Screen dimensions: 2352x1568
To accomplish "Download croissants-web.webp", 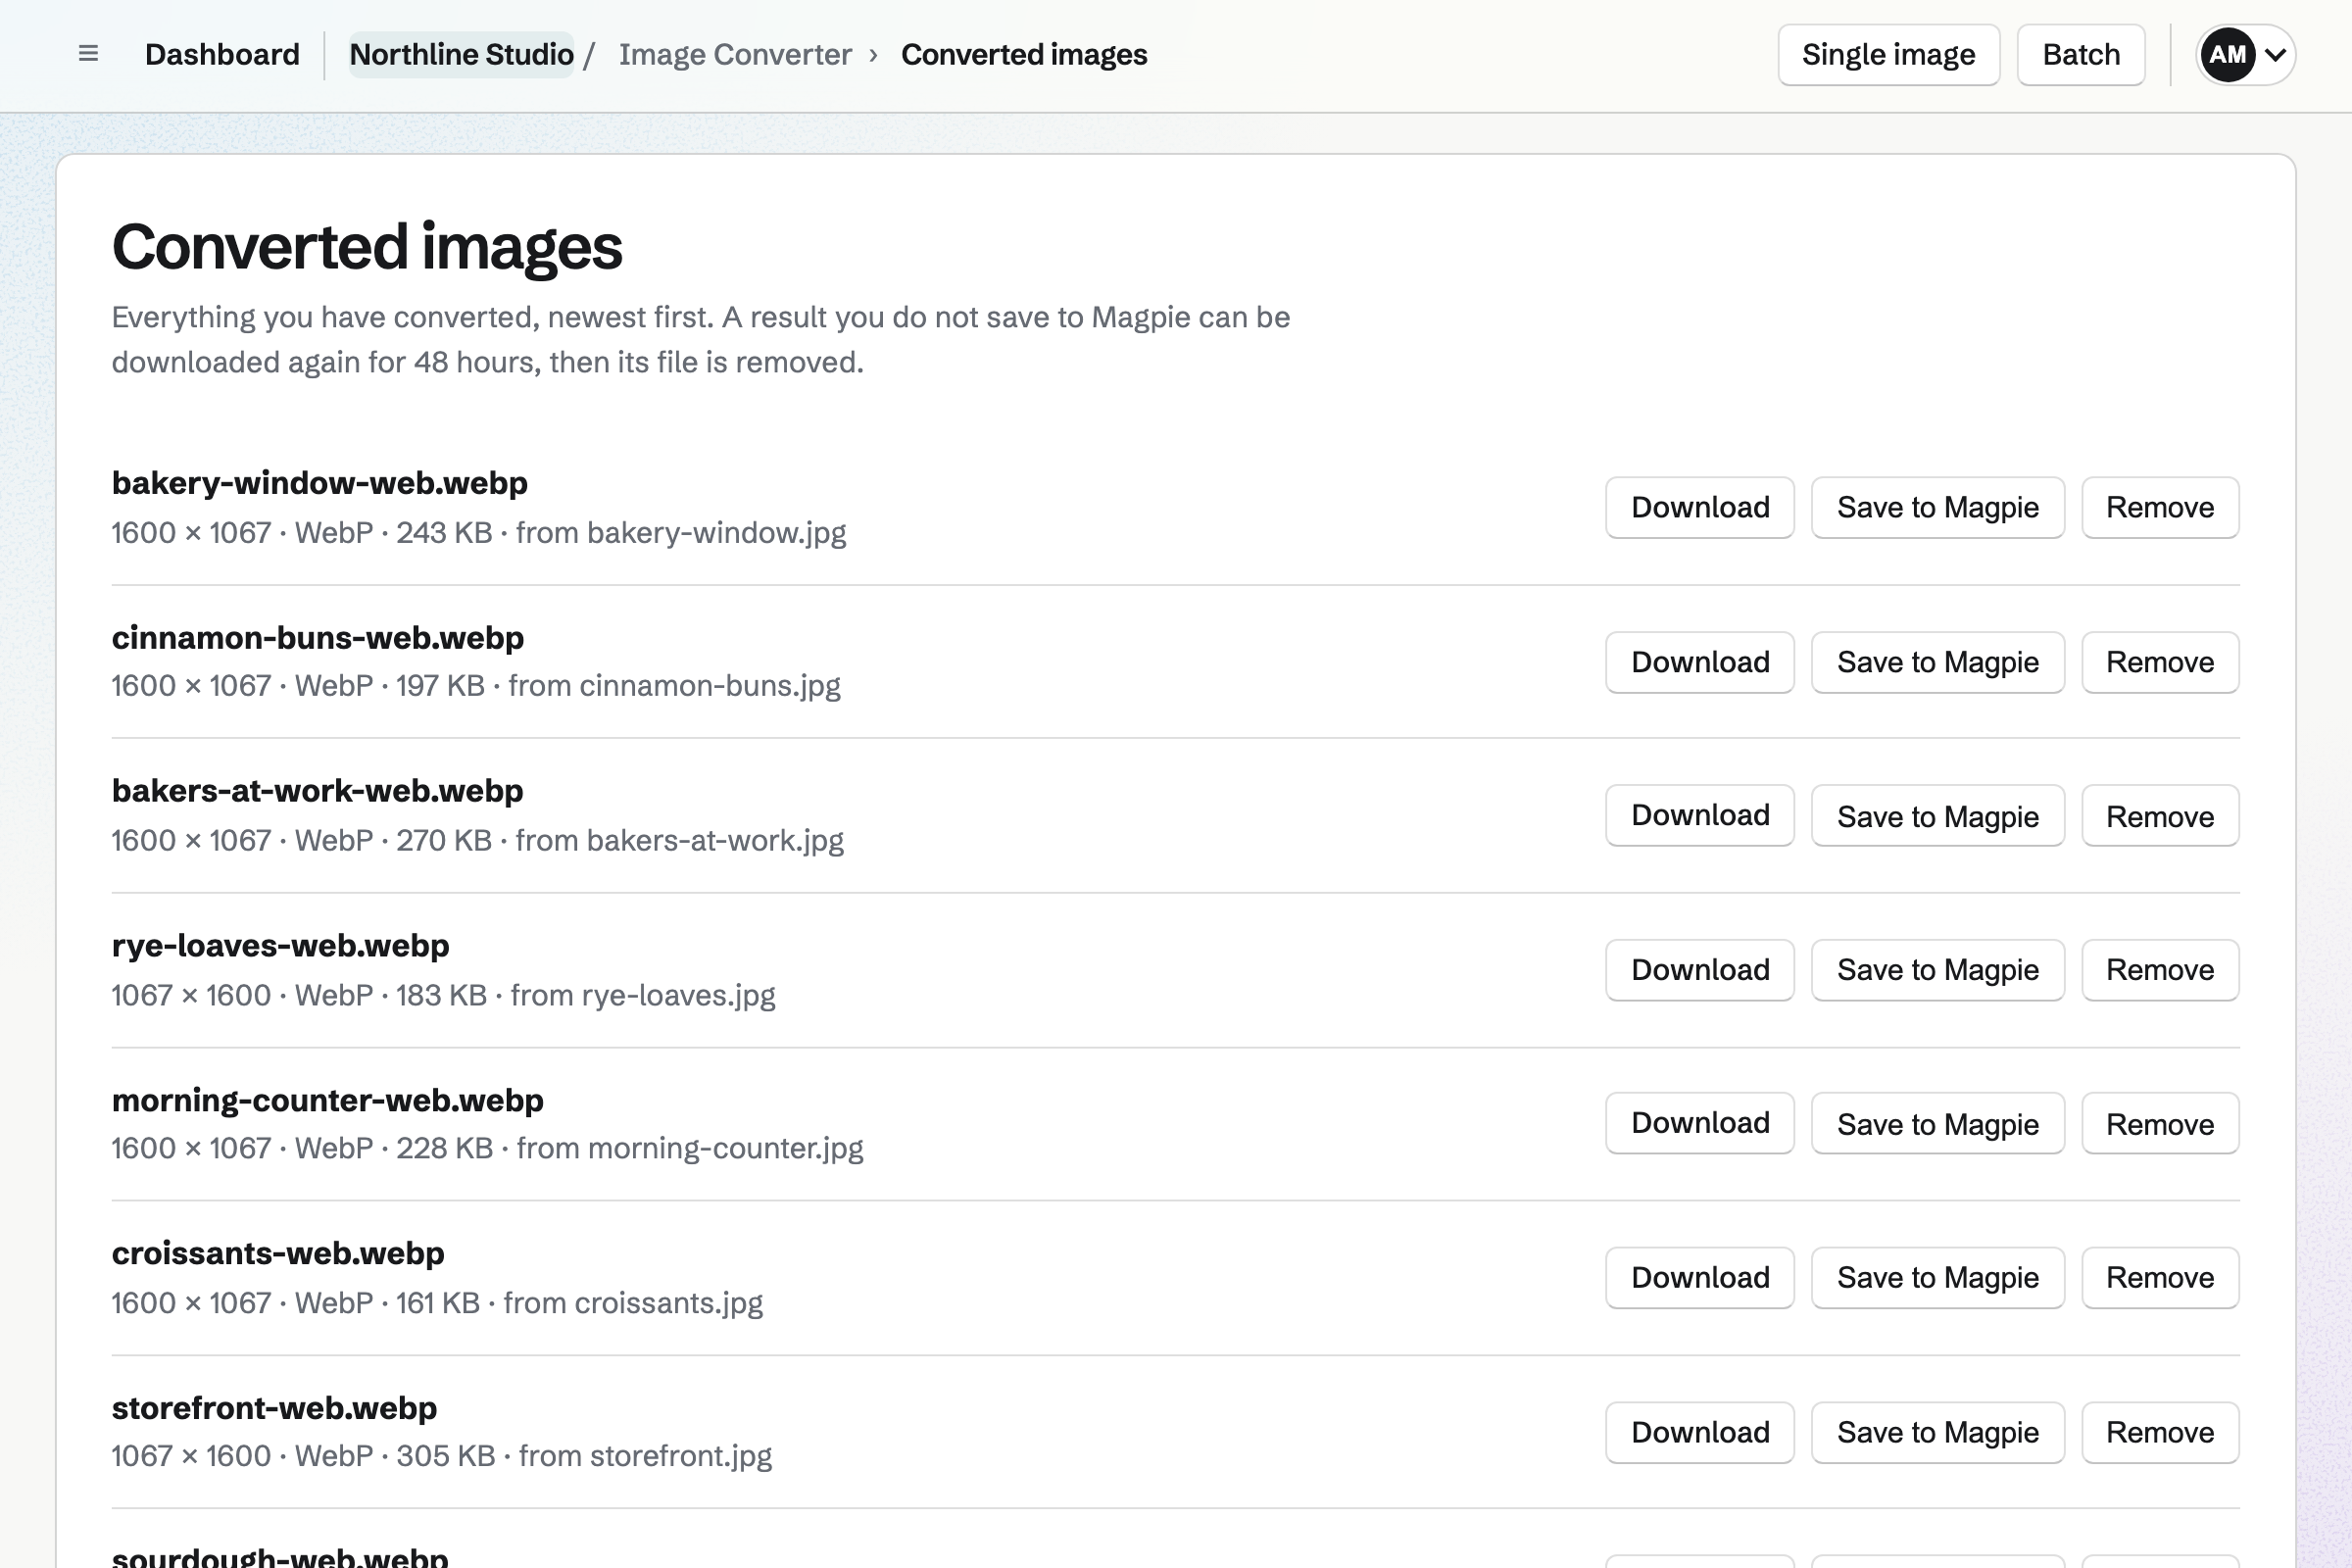I will tap(1700, 1278).
